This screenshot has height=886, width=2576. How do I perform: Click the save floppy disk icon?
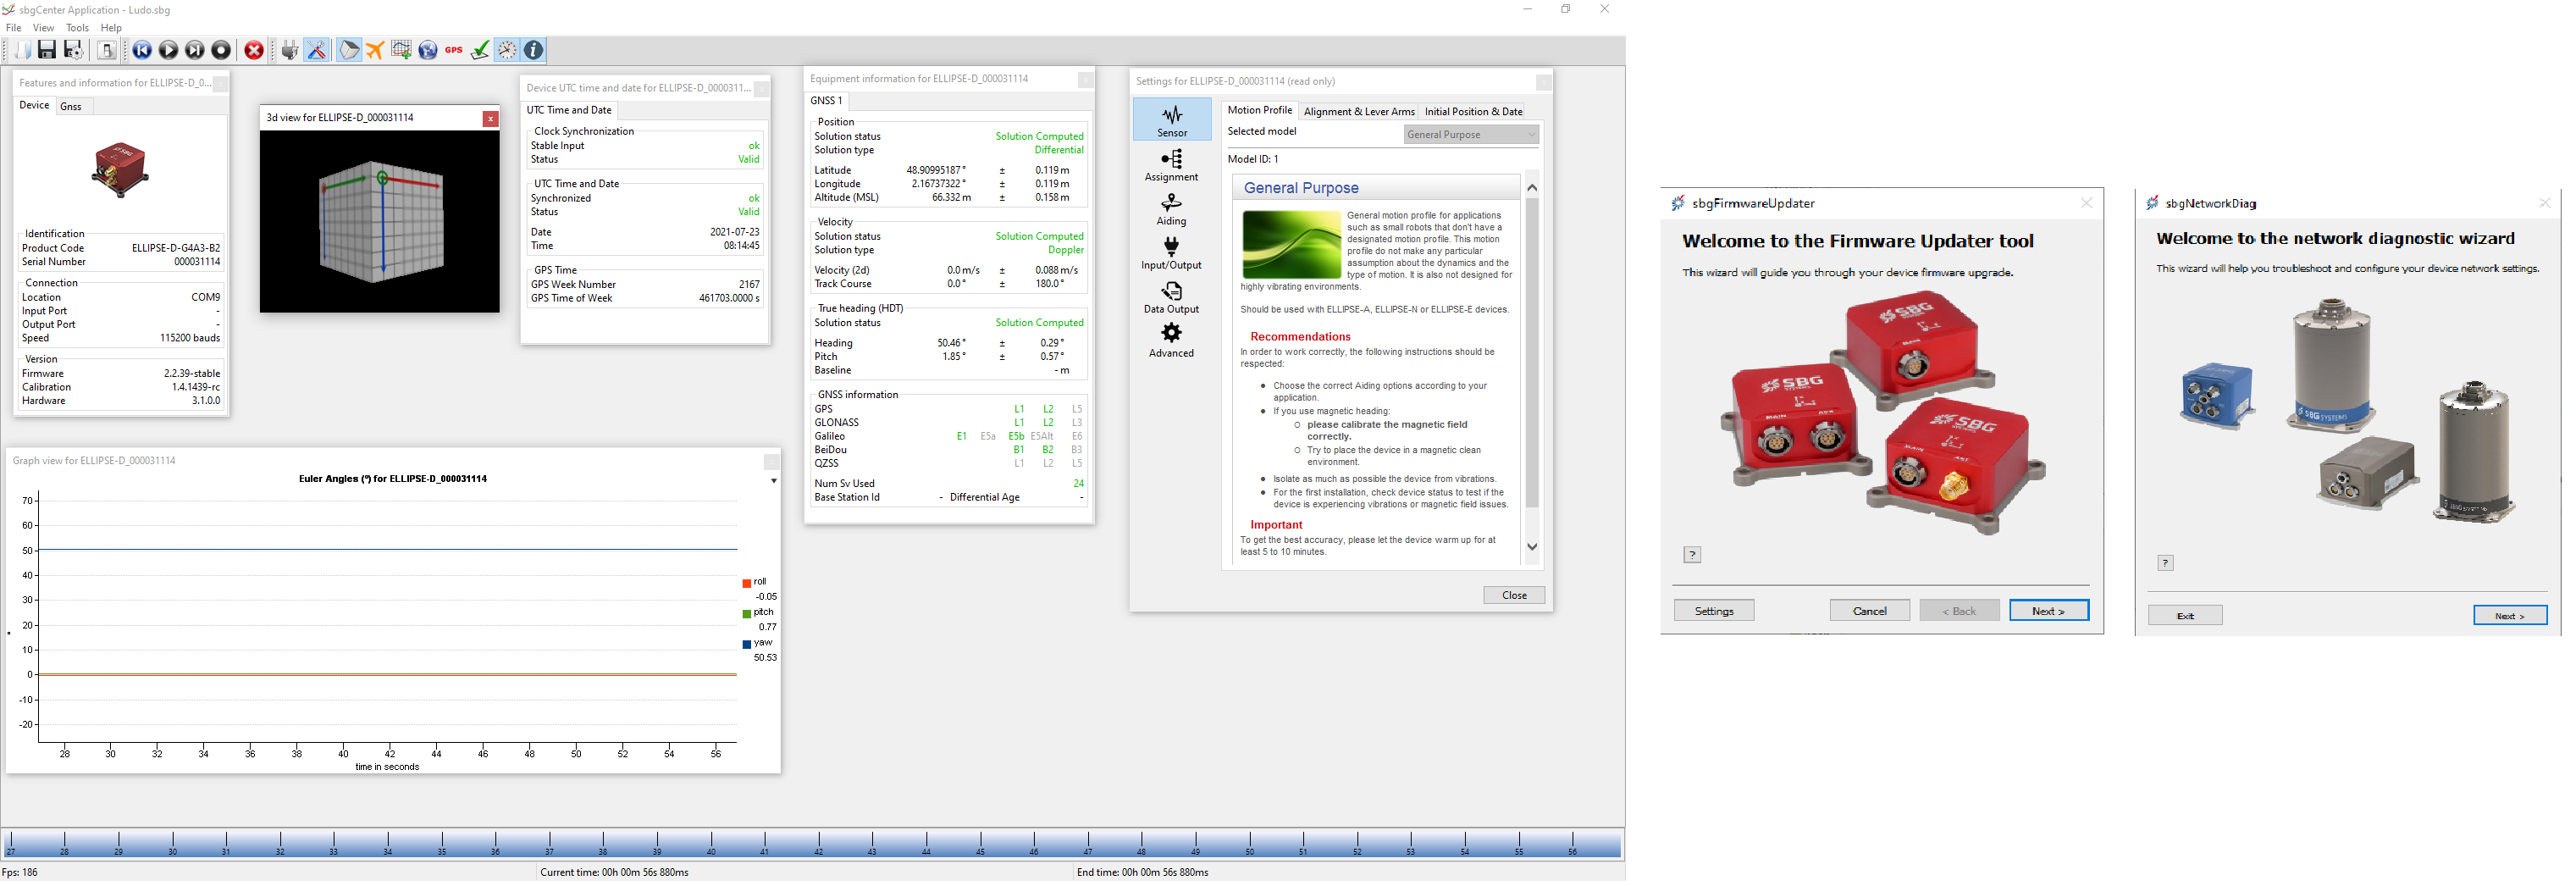point(46,50)
